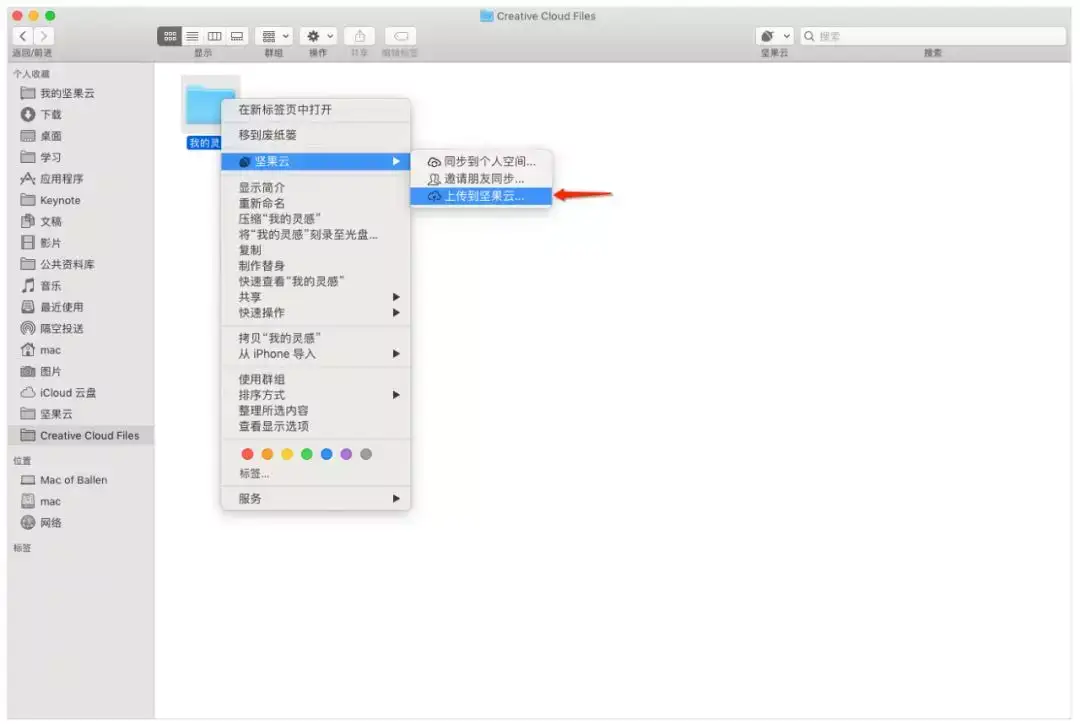This screenshot has height=724, width=1080.
Task: Go forward using the right arrow button
Action: point(44,36)
